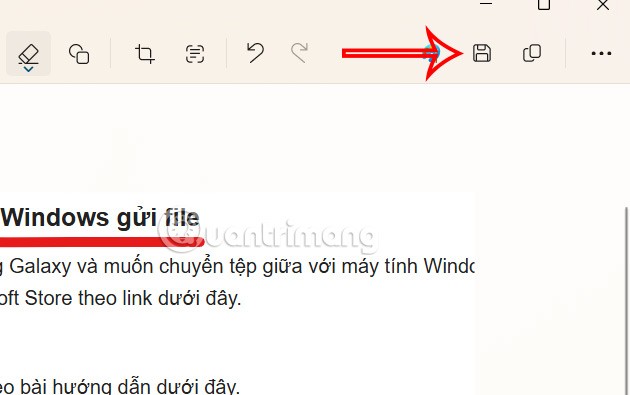The width and height of the screenshot is (630, 395).
Task: Minimize the Snipping Tool window
Action: [x=486, y=3]
